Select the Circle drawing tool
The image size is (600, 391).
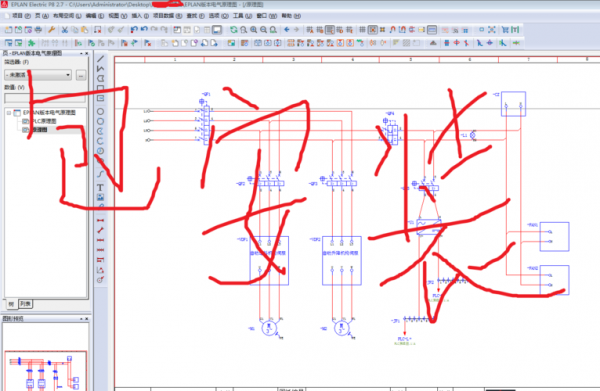pos(100,112)
